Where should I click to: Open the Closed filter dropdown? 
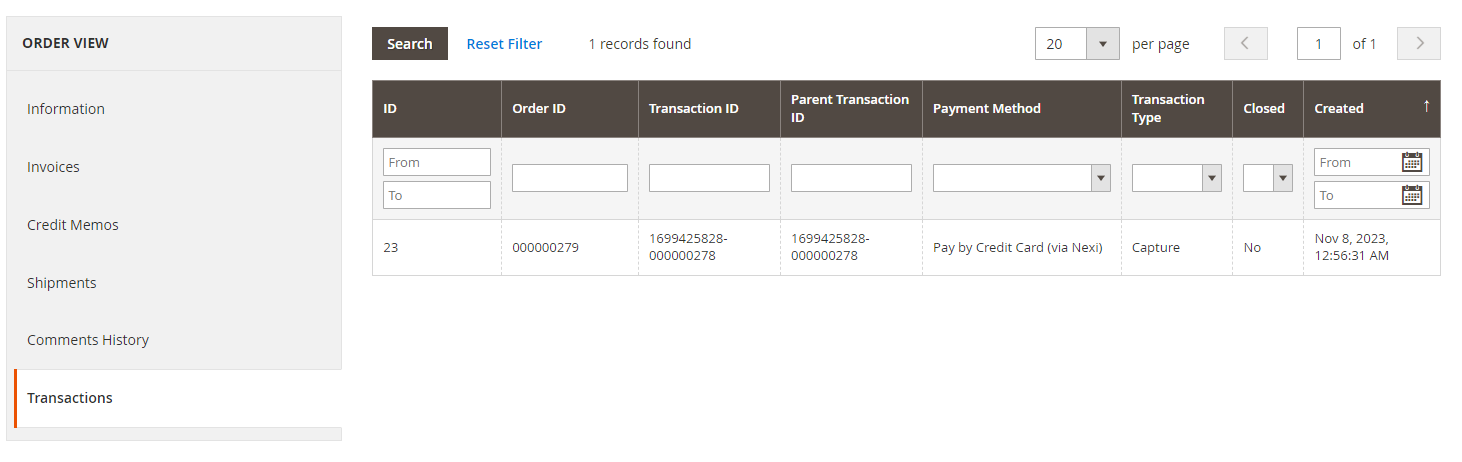point(1282,178)
